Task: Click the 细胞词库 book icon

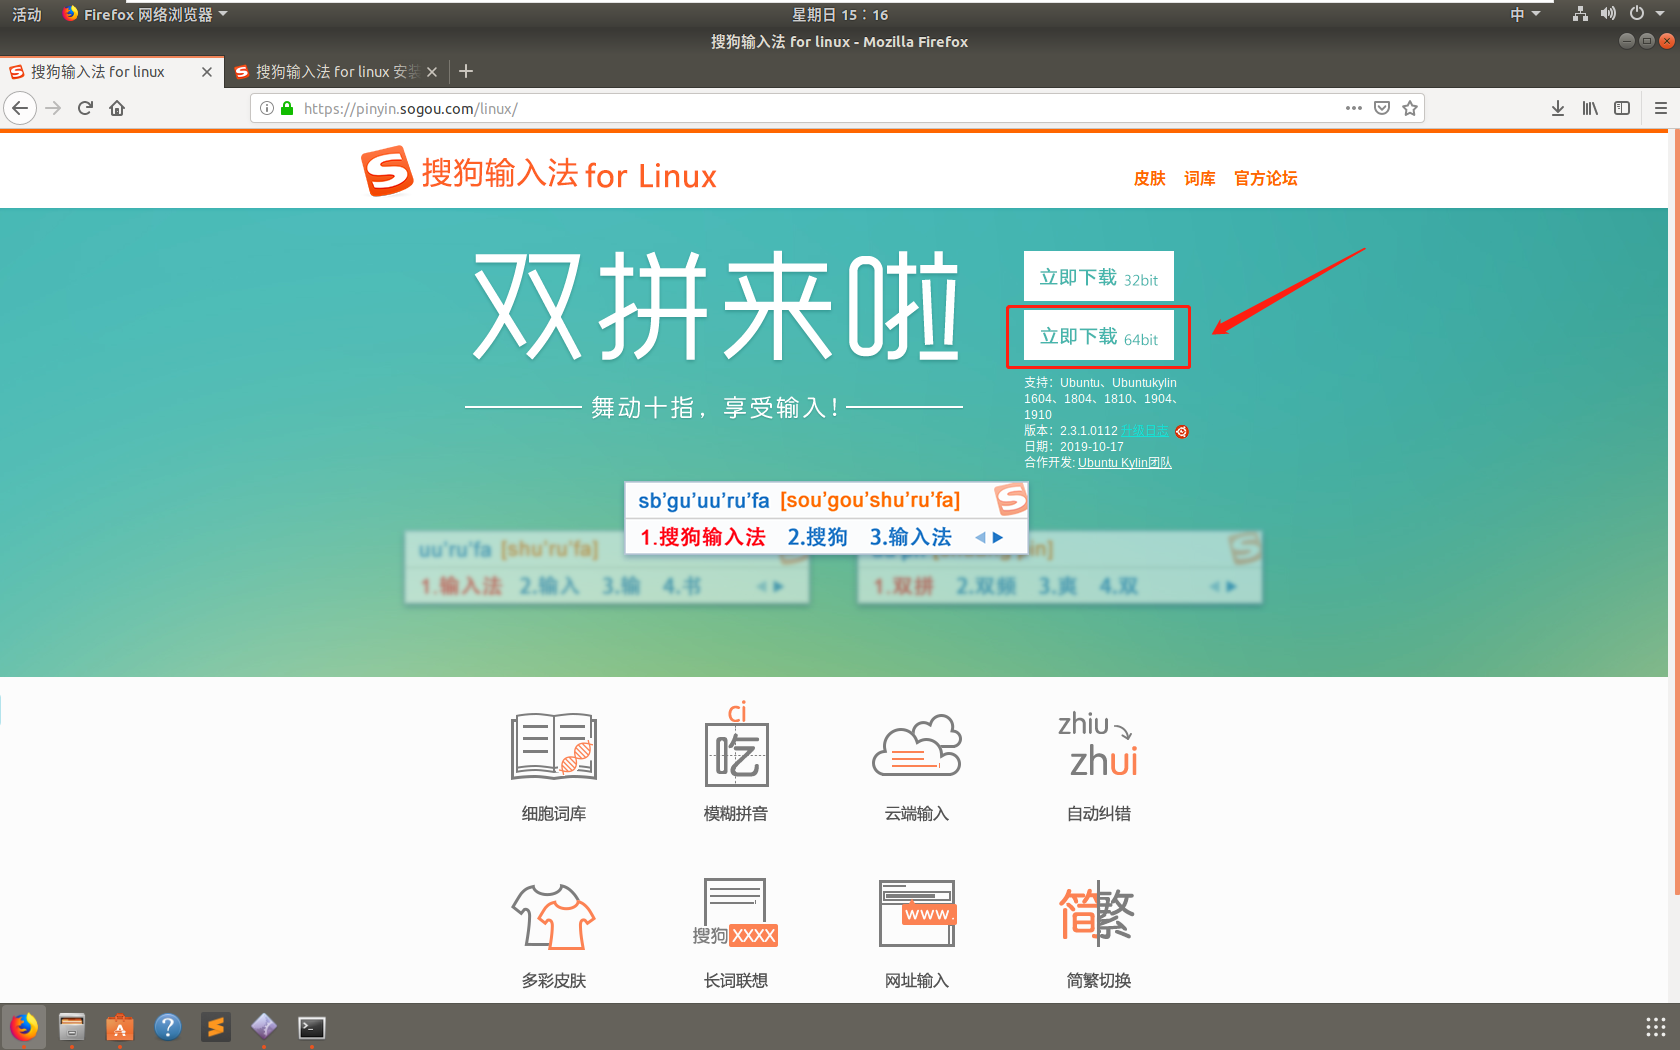Action: 554,747
